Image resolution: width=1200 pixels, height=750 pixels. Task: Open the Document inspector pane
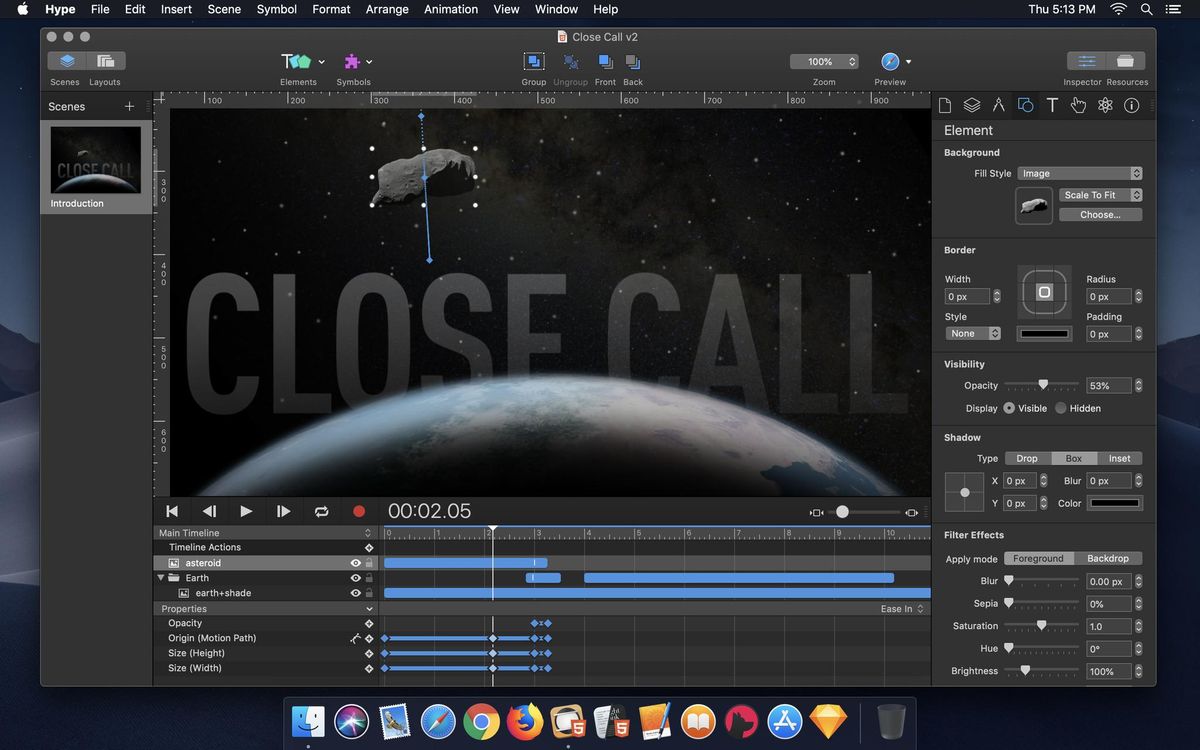[944, 105]
